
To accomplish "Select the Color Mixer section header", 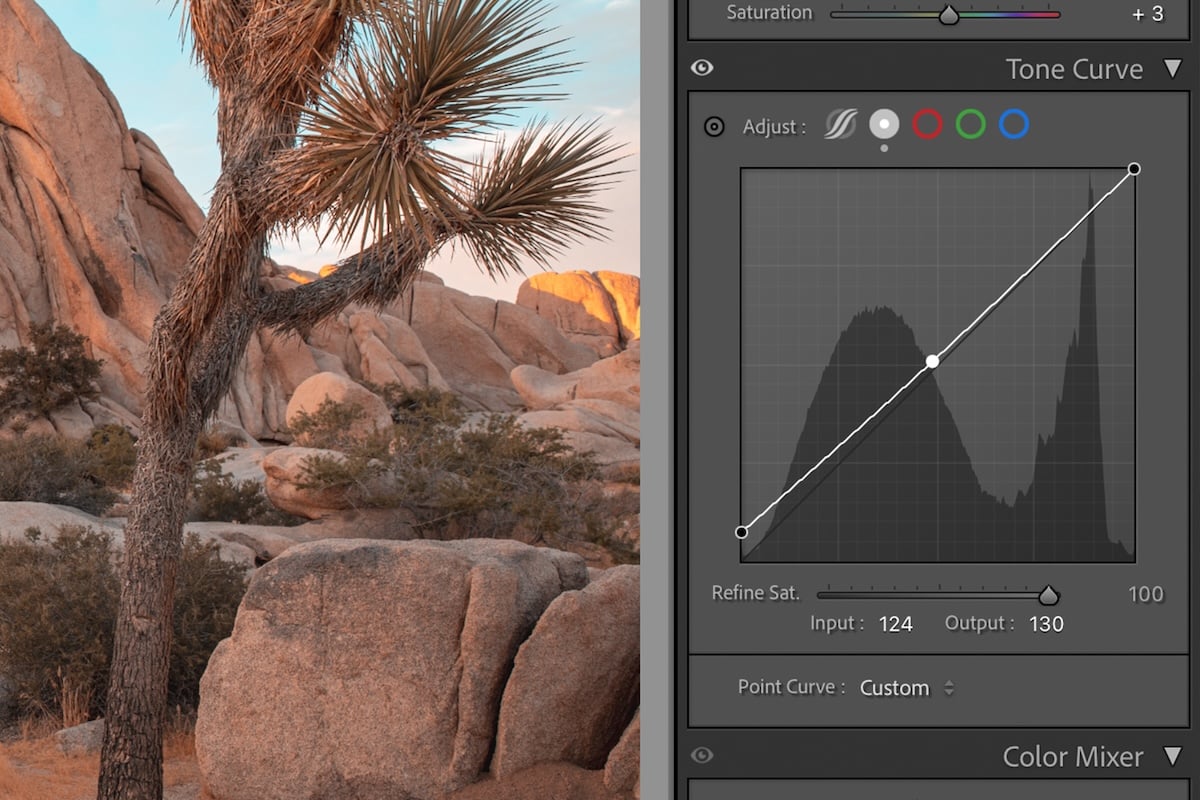I will click(1072, 757).
